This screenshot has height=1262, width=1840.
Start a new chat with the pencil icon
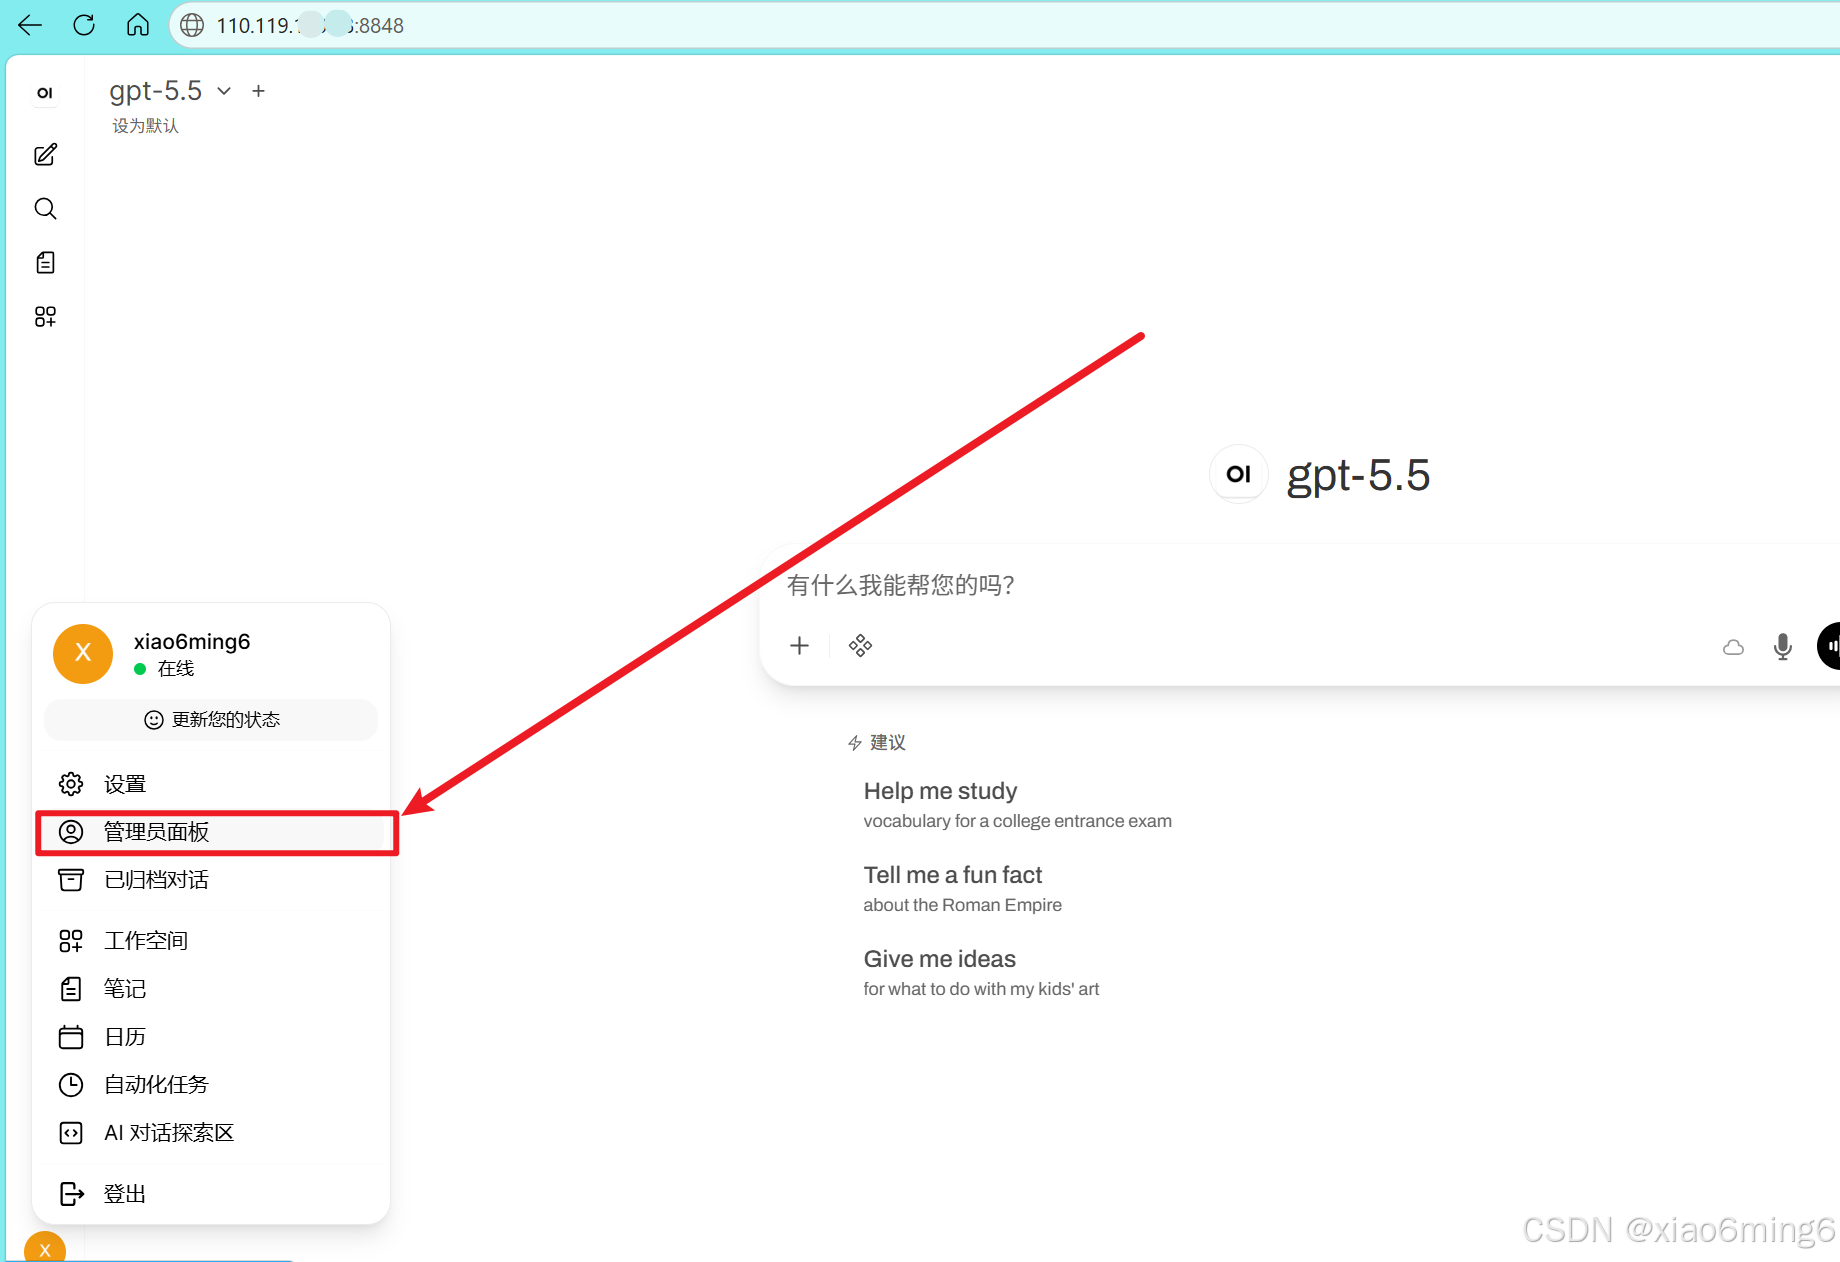click(45, 154)
